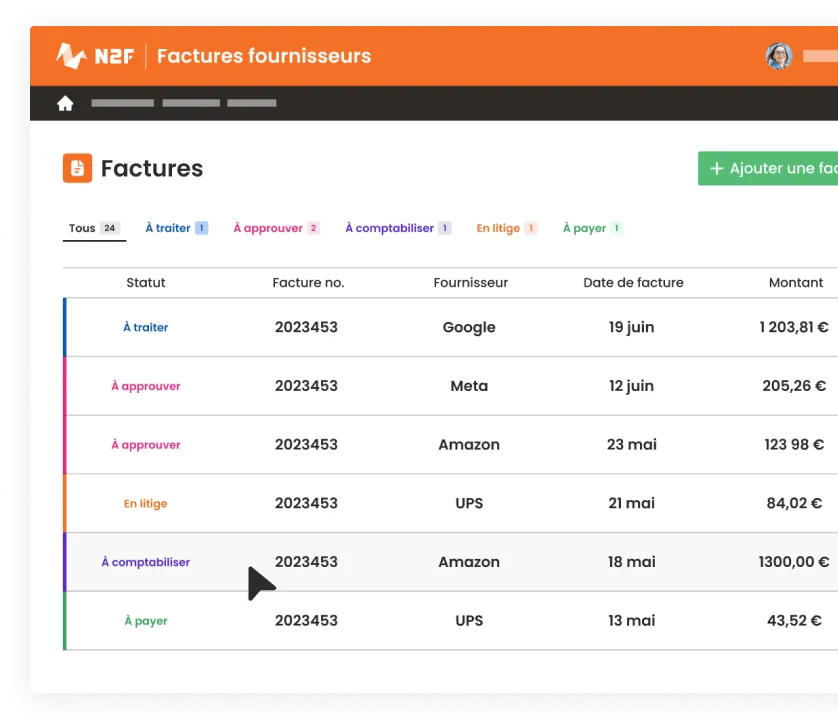Viewport: 838px width, 727px height.
Task: Click the badge showing 2 on À approuver
Action: [313, 228]
